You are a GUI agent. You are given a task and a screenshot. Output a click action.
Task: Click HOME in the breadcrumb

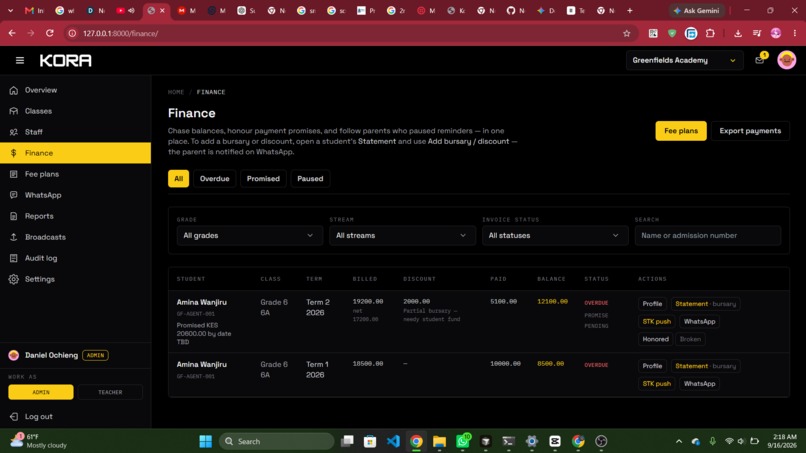coord(175,92)
